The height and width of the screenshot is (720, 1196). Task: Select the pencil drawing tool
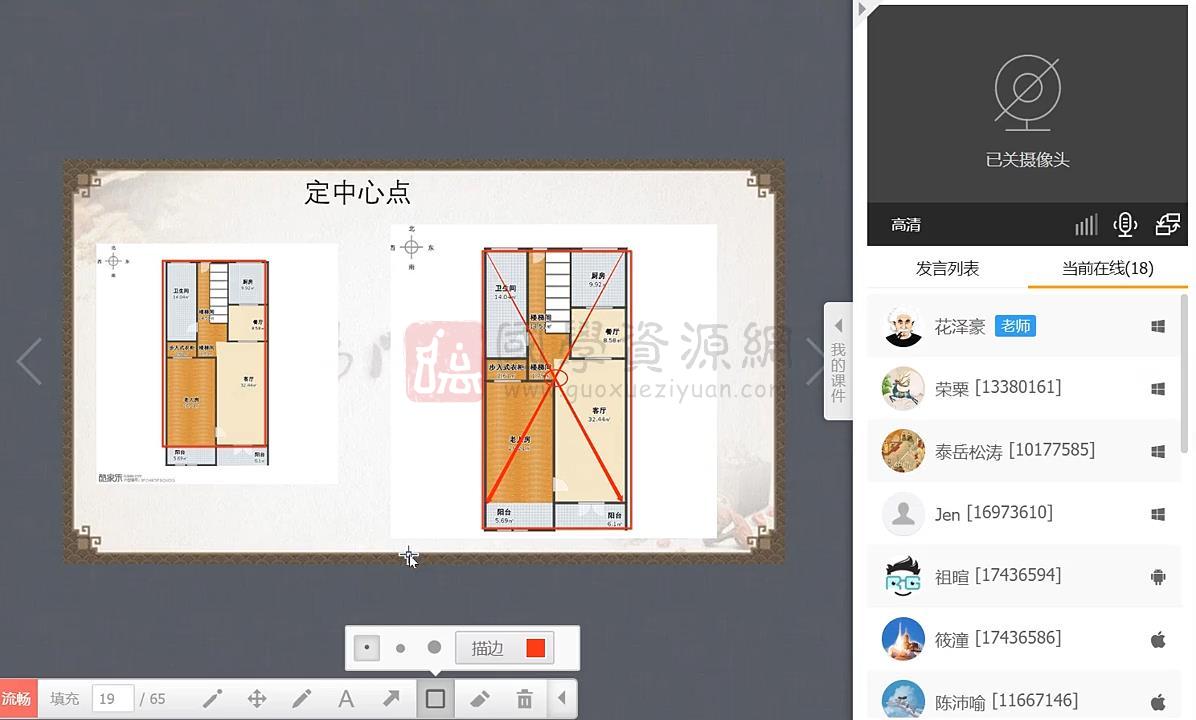301,699
